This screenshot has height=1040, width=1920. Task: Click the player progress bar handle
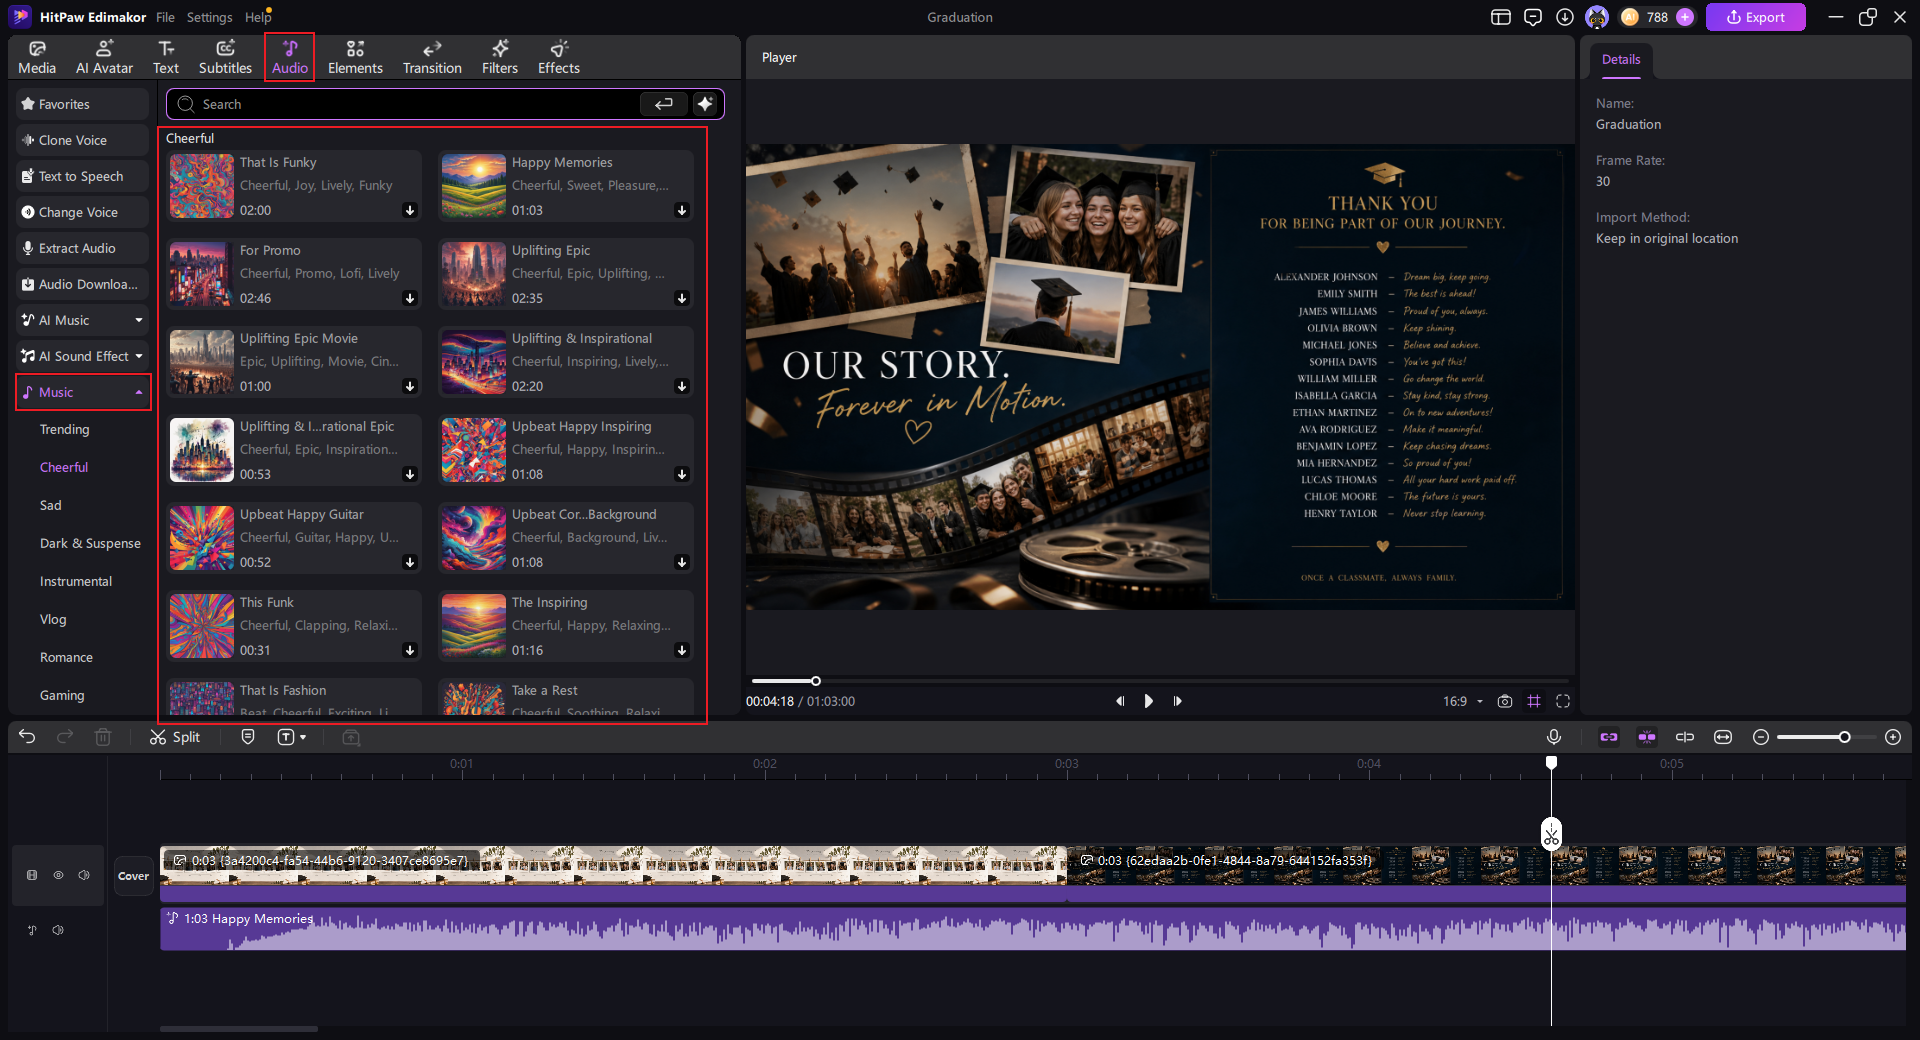click(x=815, y=681)
